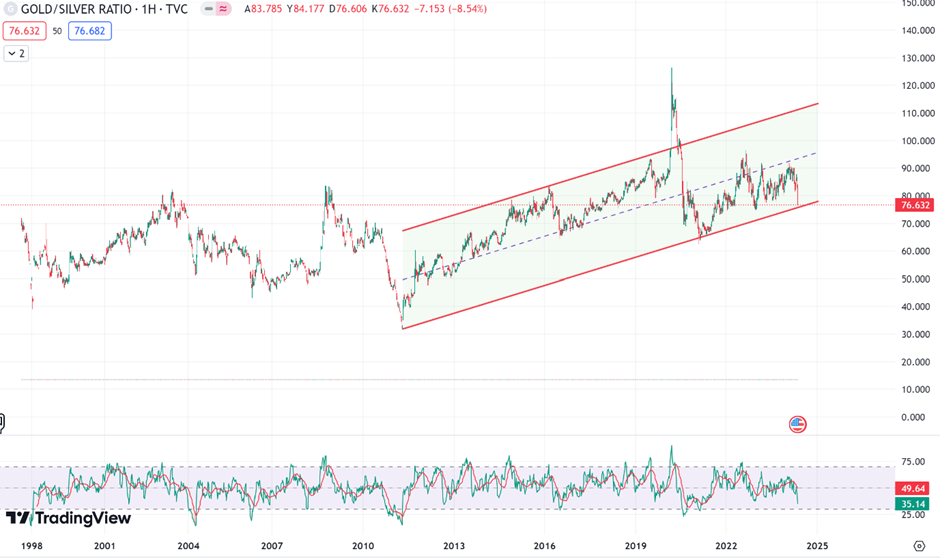Open chart settings gear icon

tap(919, 545)
